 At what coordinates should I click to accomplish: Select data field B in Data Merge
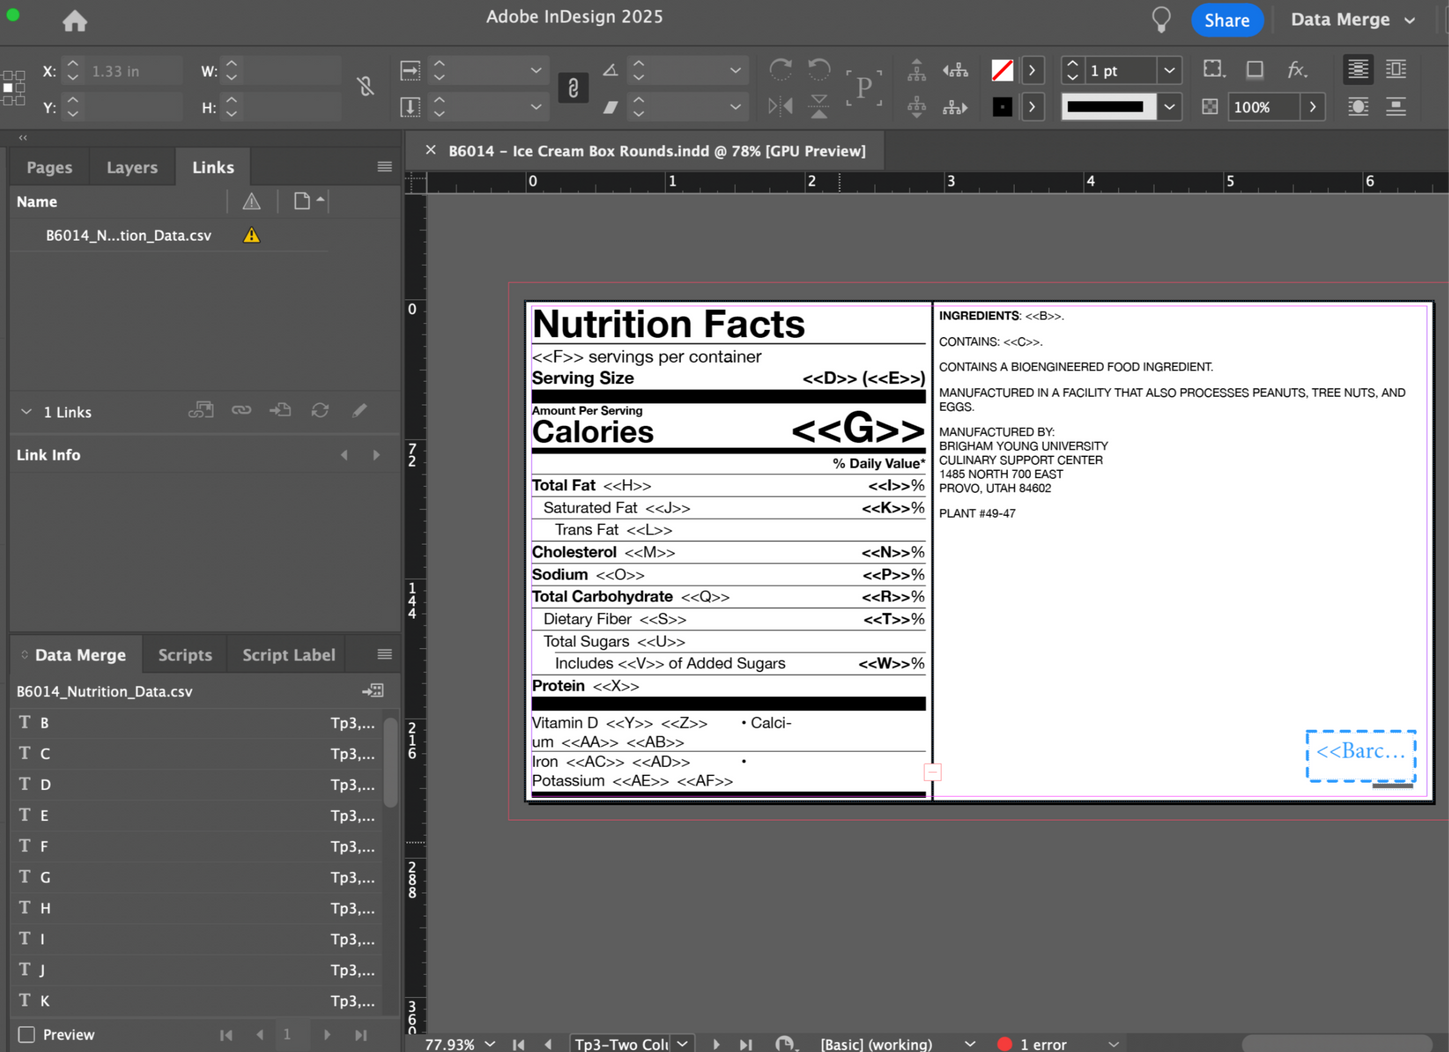coord(196,723)
